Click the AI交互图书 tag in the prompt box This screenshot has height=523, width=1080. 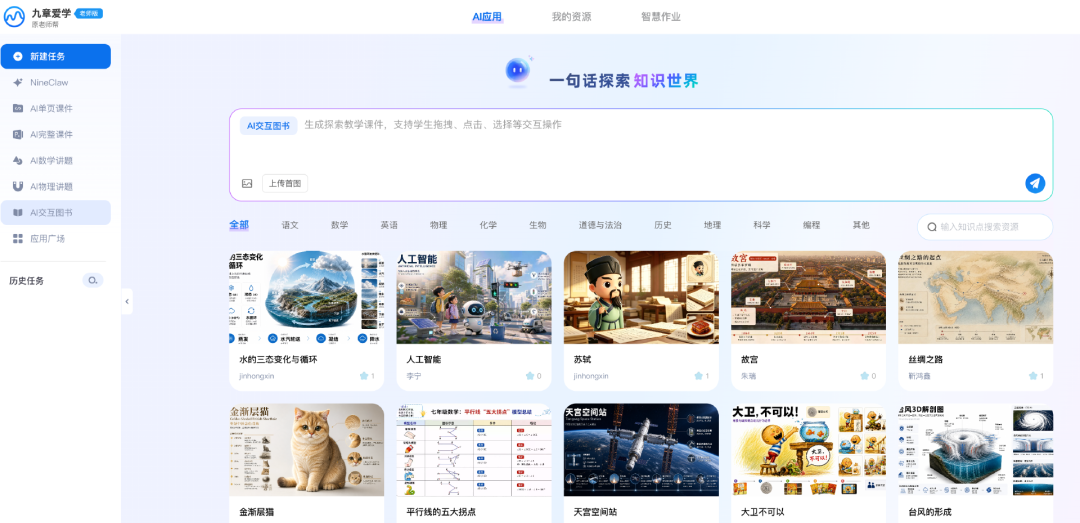pyautogui.click(x=269, y=125)
